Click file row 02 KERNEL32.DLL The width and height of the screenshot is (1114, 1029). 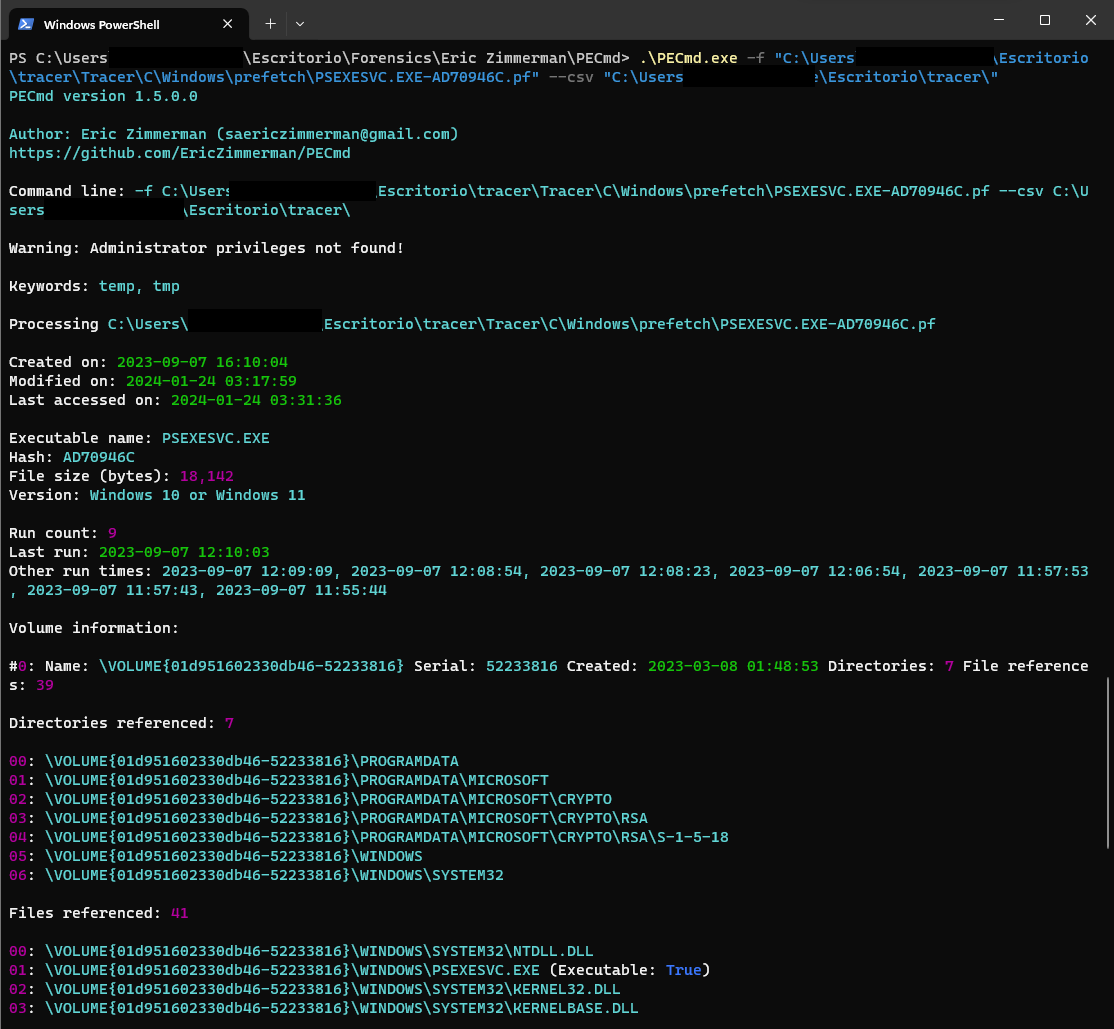tap(315, 989)
